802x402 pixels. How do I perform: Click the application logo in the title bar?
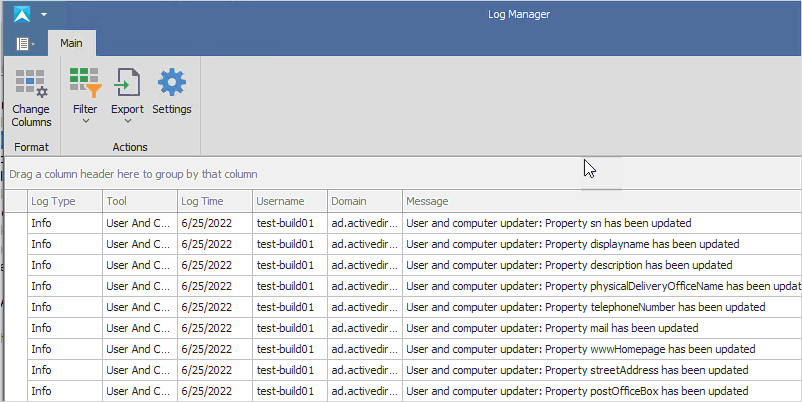point(22,14)
